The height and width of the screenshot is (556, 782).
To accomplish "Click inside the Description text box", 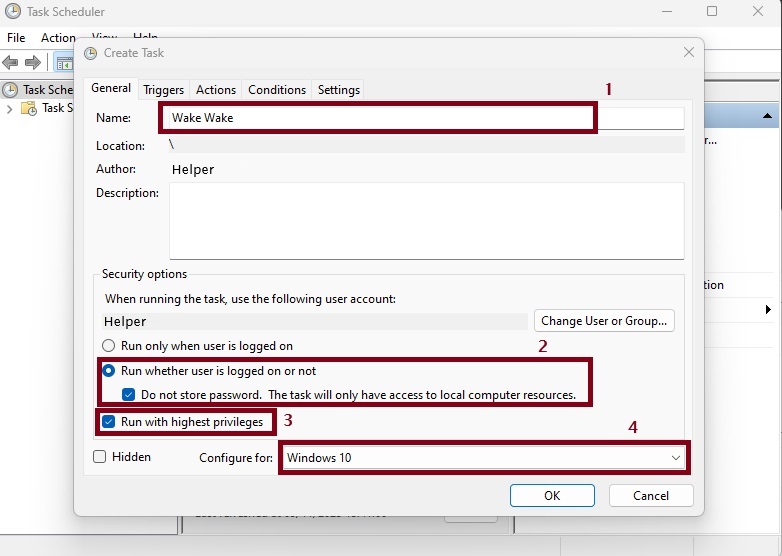I will pos(427,221).
